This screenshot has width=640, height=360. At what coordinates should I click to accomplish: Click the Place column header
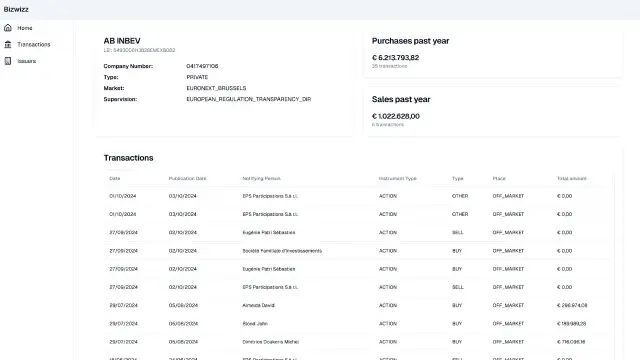tap(499, 178)
